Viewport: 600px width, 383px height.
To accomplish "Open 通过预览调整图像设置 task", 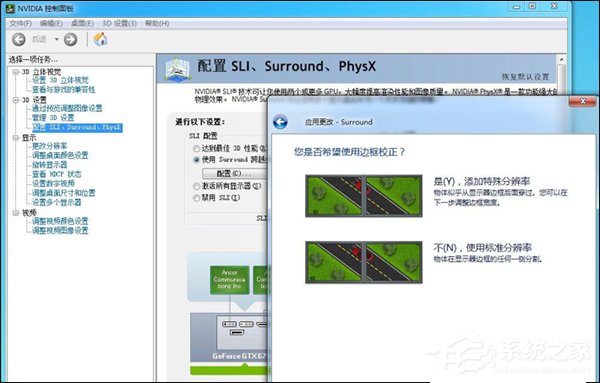I will [67, 108].
